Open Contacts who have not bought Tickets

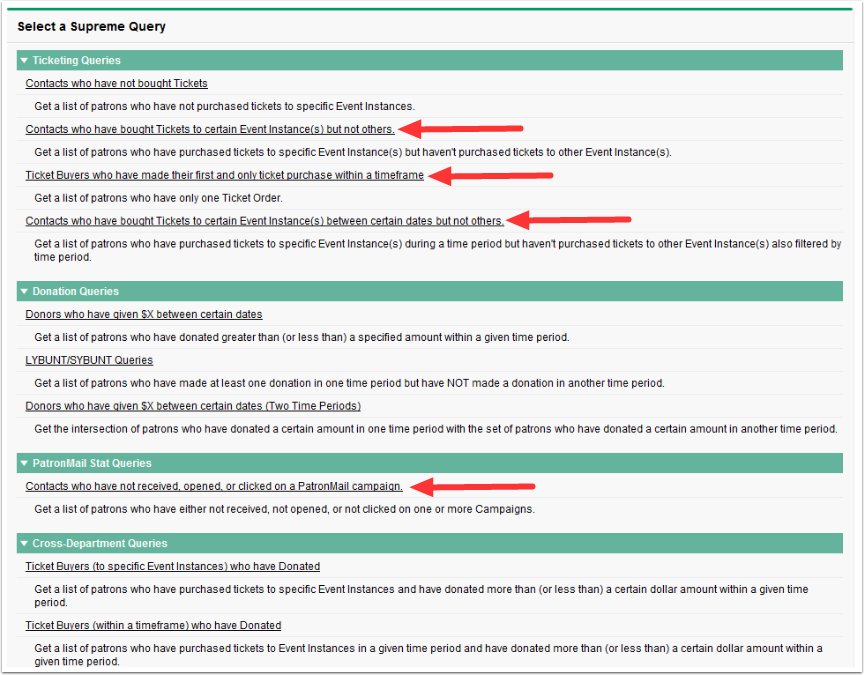[116, 83]
